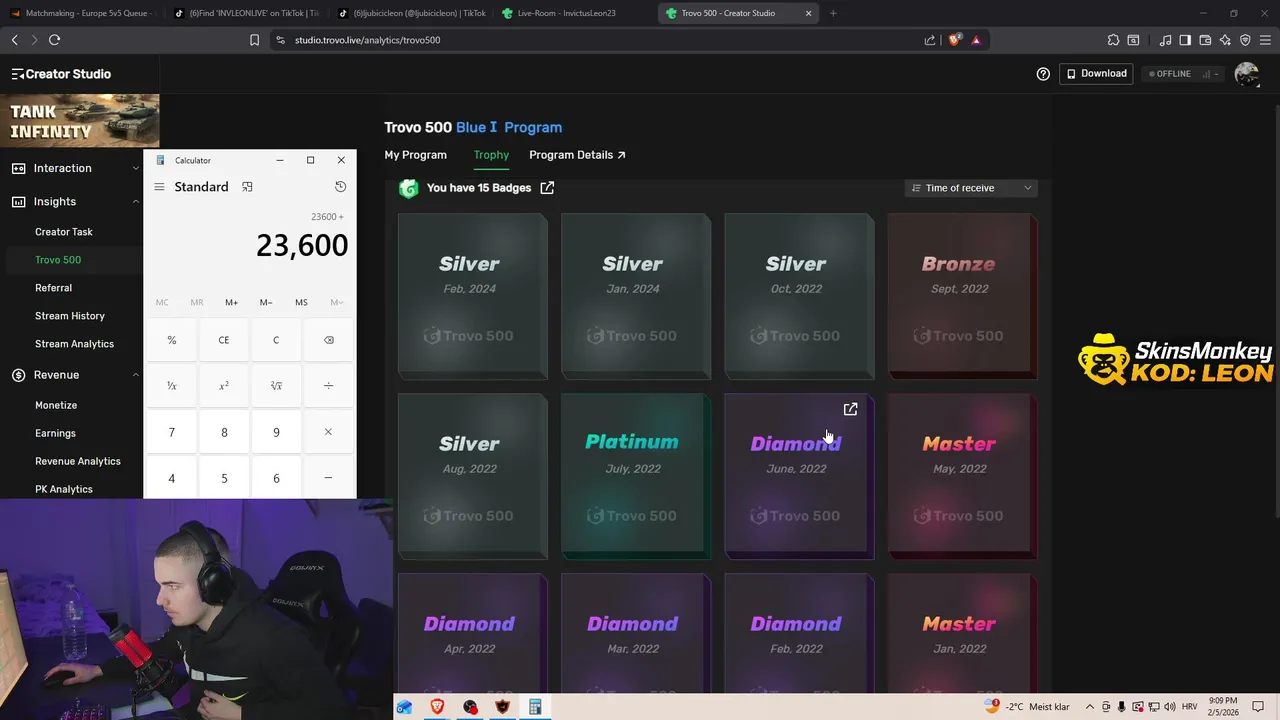Click Keep on top icon in Calculator
1280x720 pixels.
click(247, 187)
